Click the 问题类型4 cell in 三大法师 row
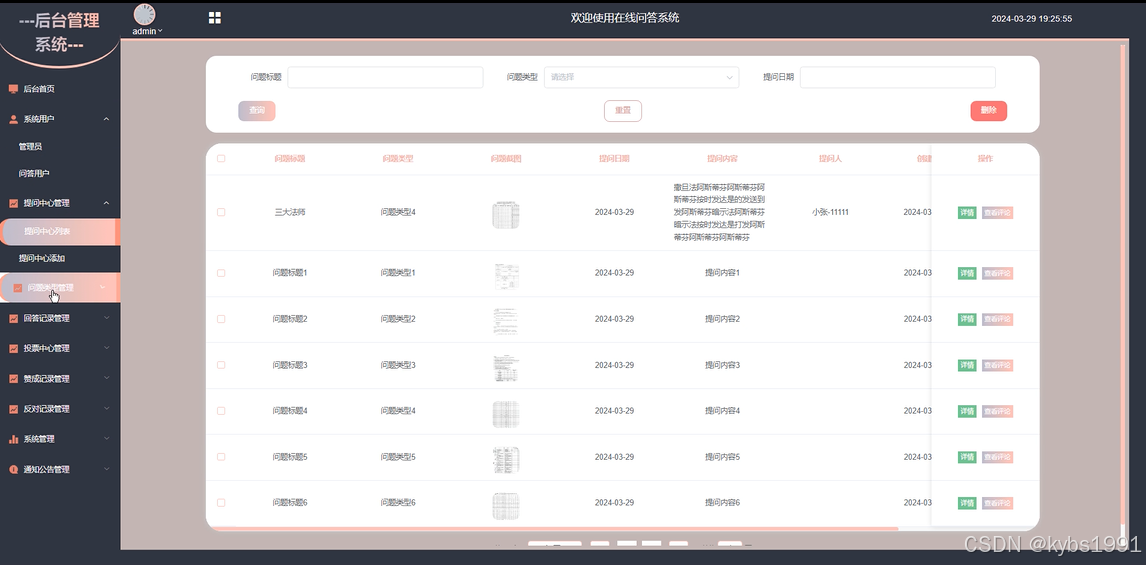Screen dimensions: 1146x565 pos(398,213)
